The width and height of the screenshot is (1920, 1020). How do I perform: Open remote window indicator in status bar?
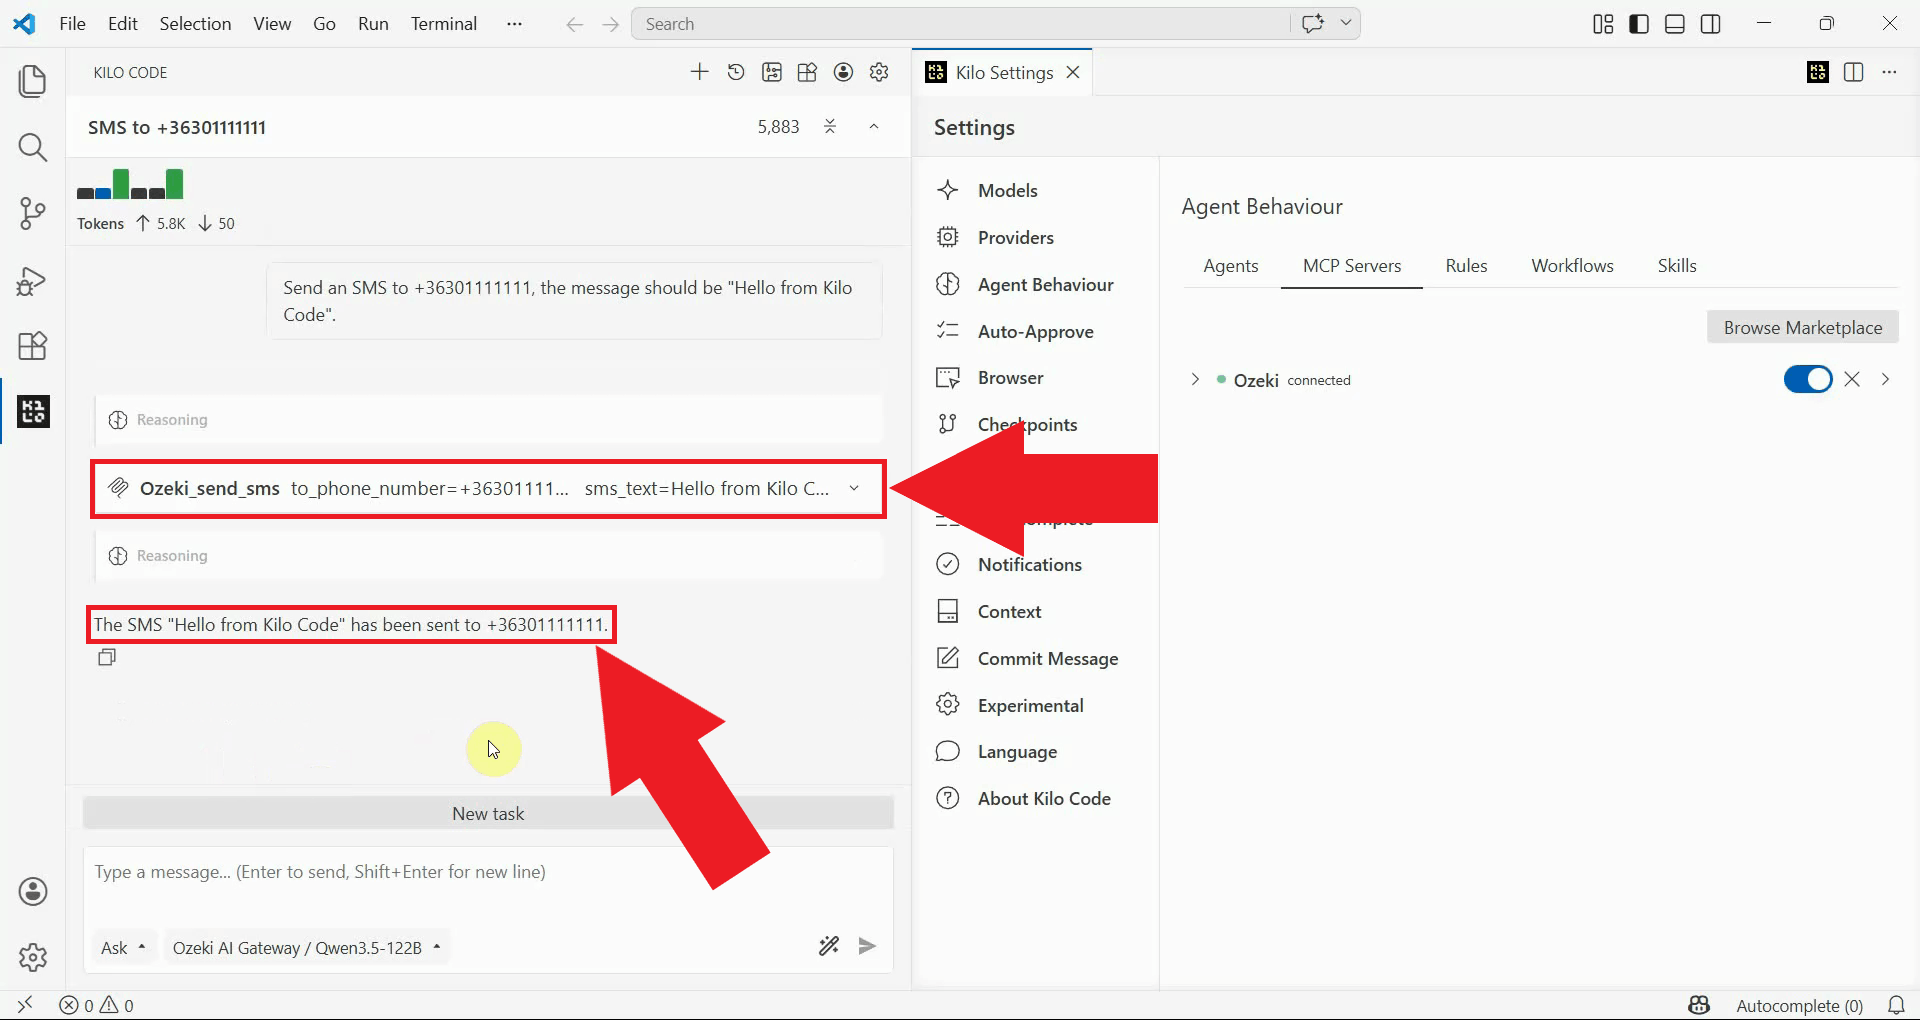[x=25, y=1004]
